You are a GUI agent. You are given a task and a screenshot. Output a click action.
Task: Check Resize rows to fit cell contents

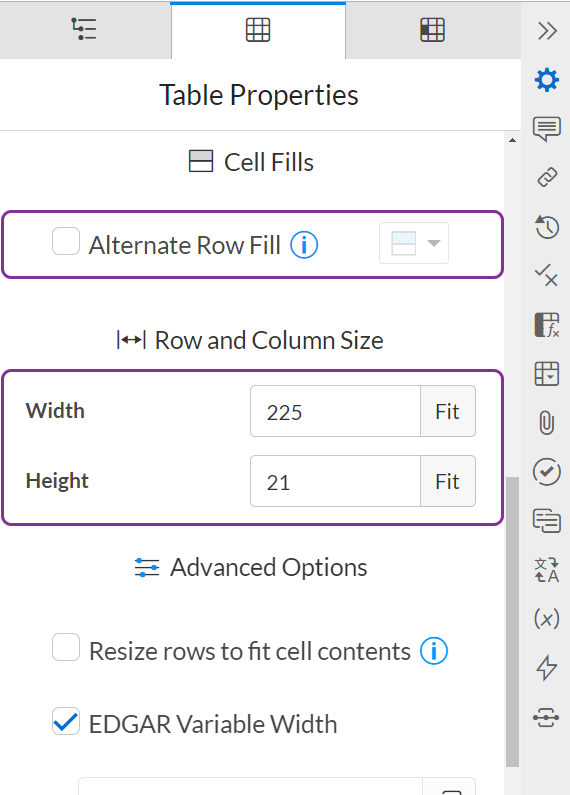(66, 647)
